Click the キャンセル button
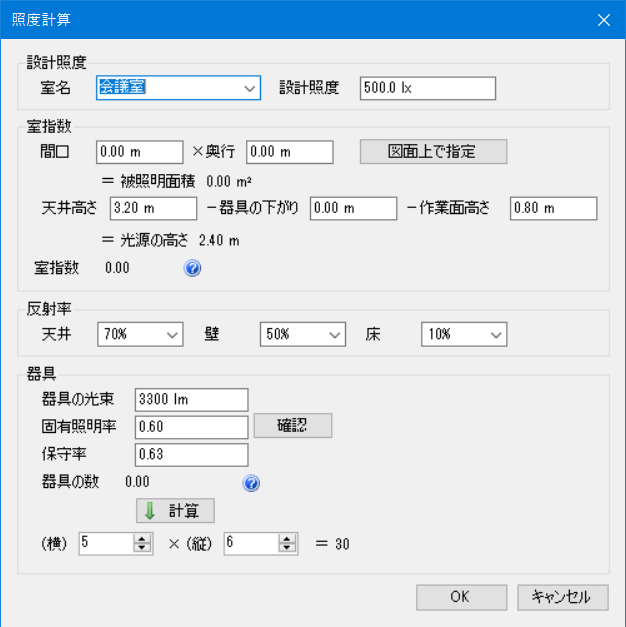626x627 pixels. point(563,597)
